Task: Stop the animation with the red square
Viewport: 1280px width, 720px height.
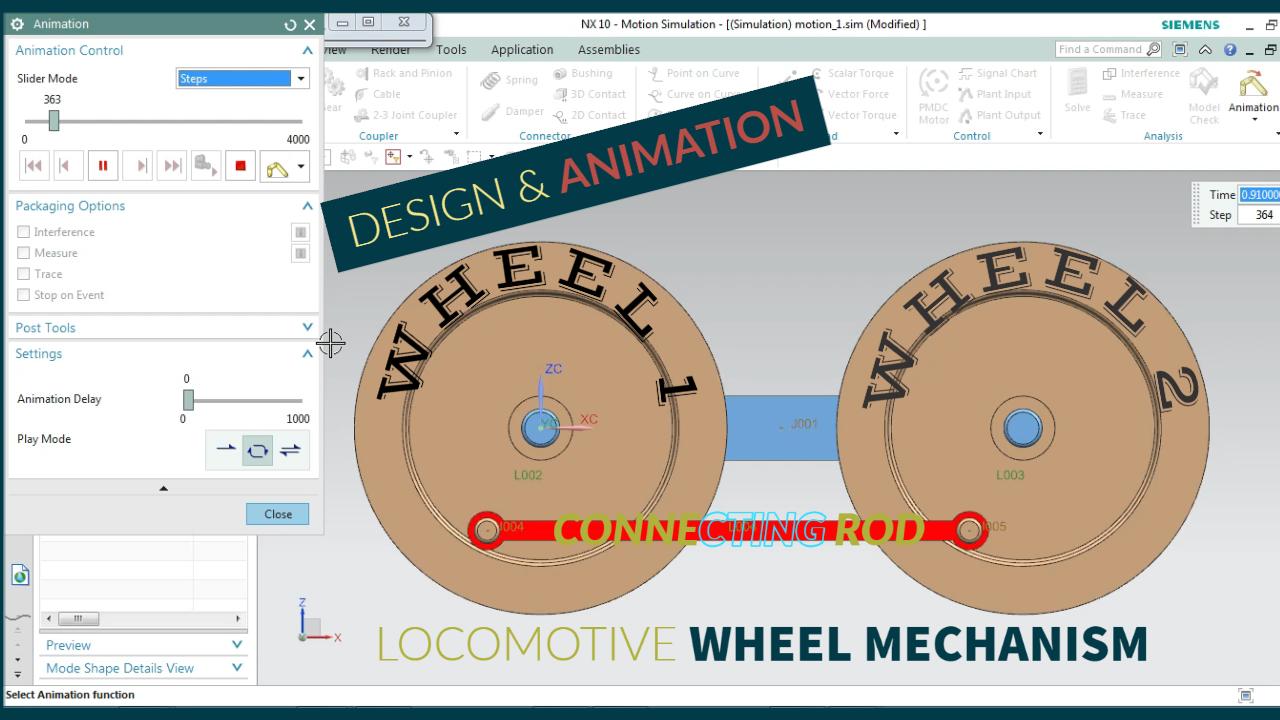Action: (x=240, y=166)
